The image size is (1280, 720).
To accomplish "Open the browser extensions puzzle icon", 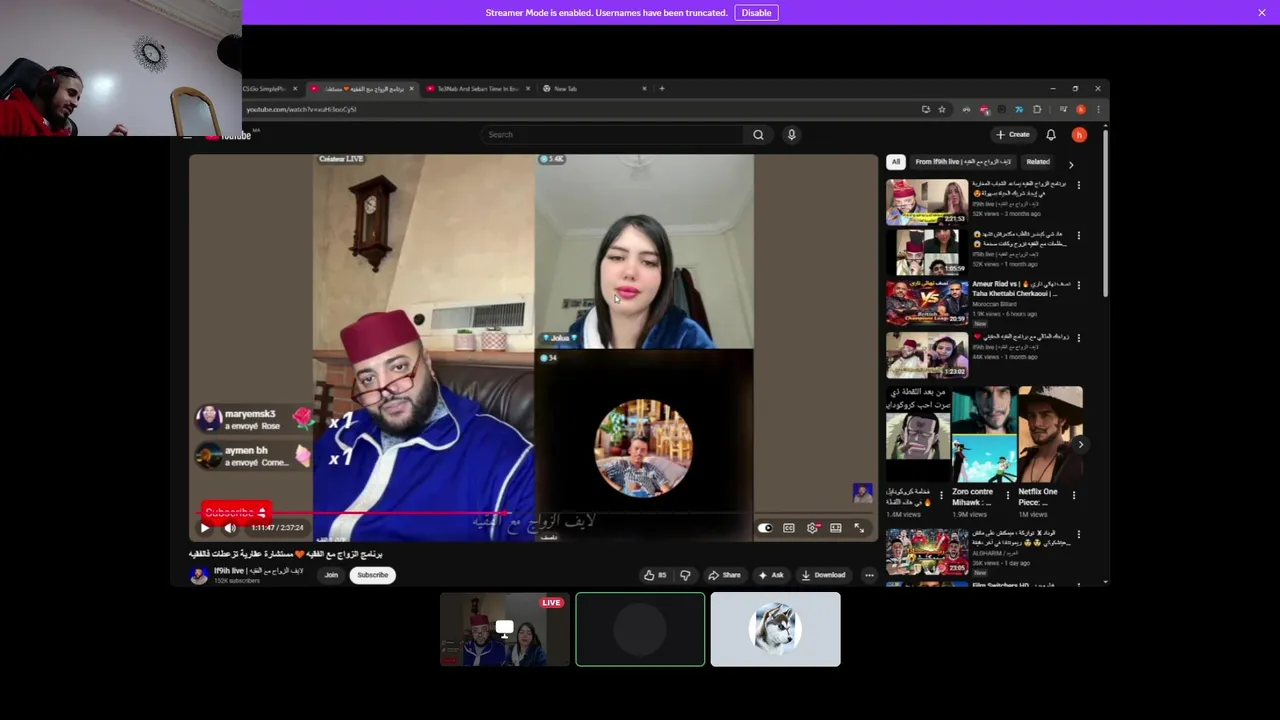I will (x=1037, y=109).
